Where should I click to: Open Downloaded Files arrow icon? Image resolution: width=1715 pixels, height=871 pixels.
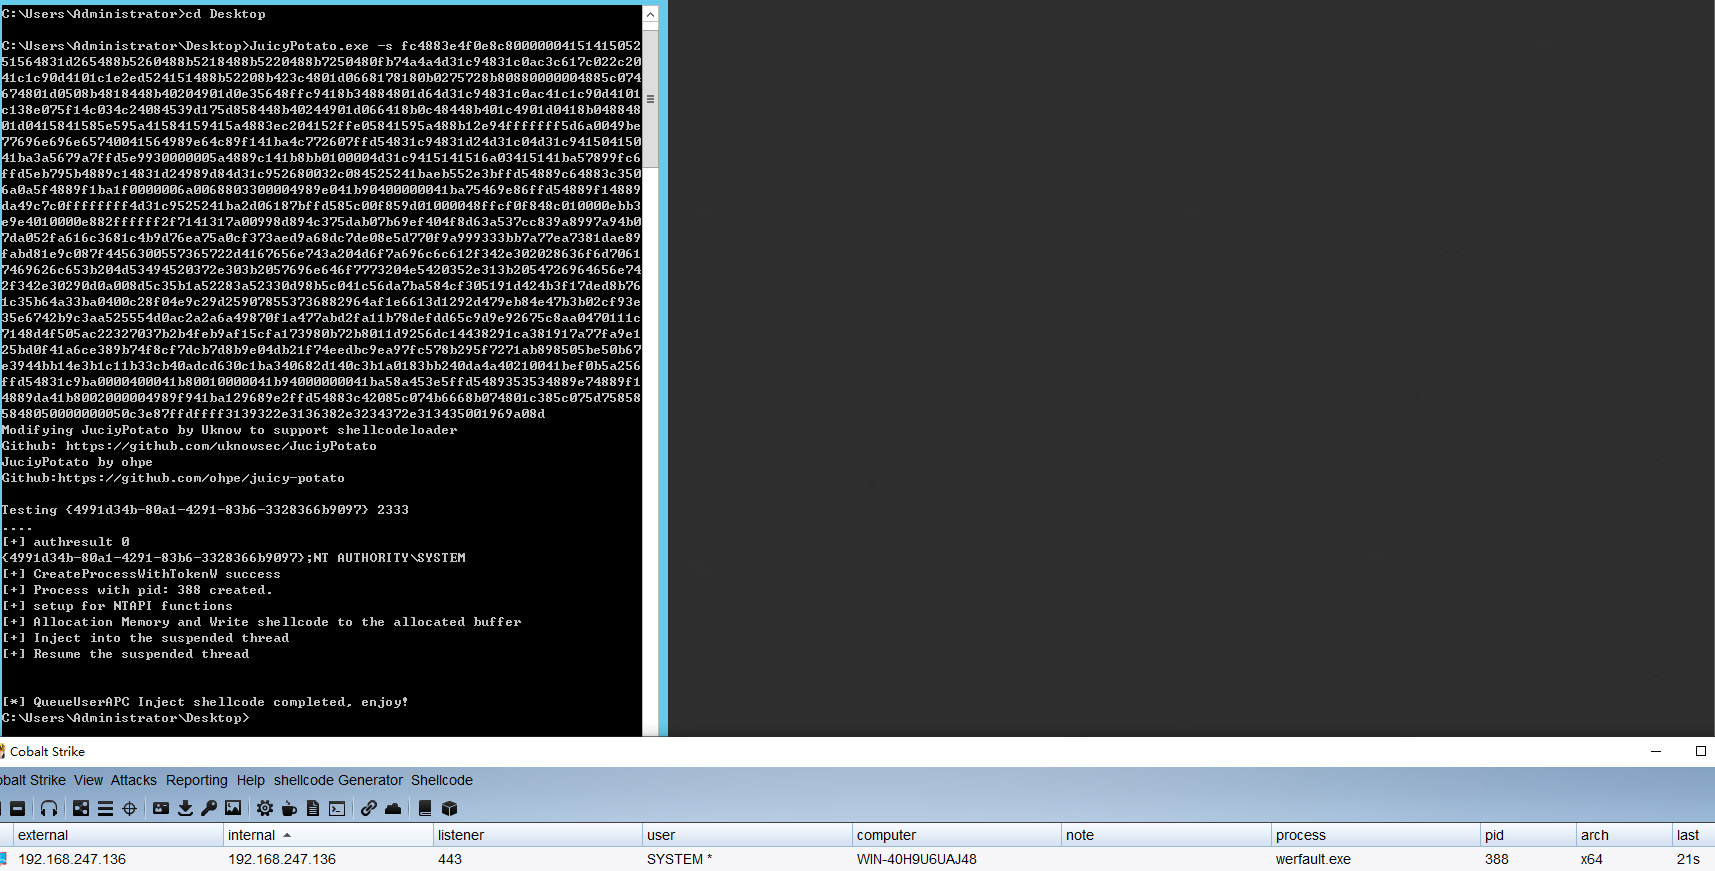click(185, 808)
